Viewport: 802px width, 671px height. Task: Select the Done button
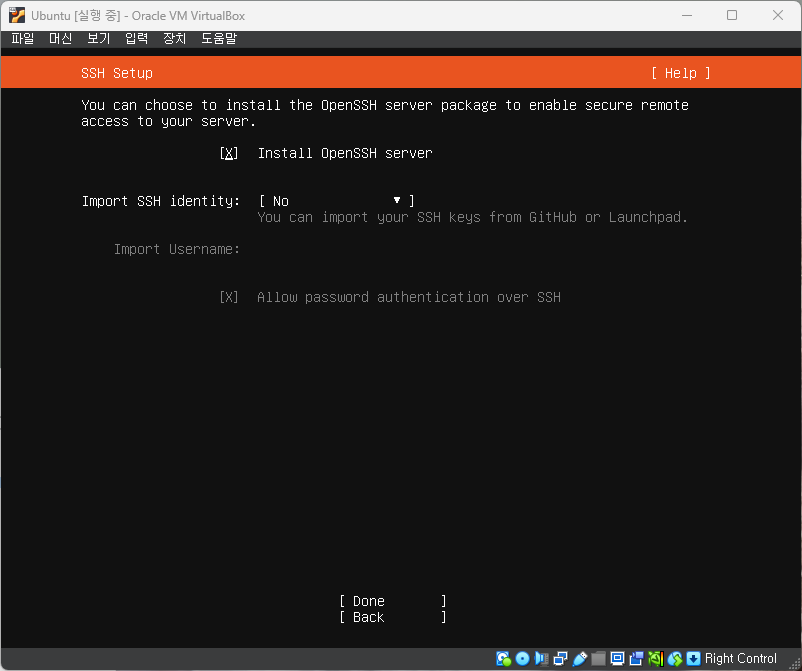[393, 601]
